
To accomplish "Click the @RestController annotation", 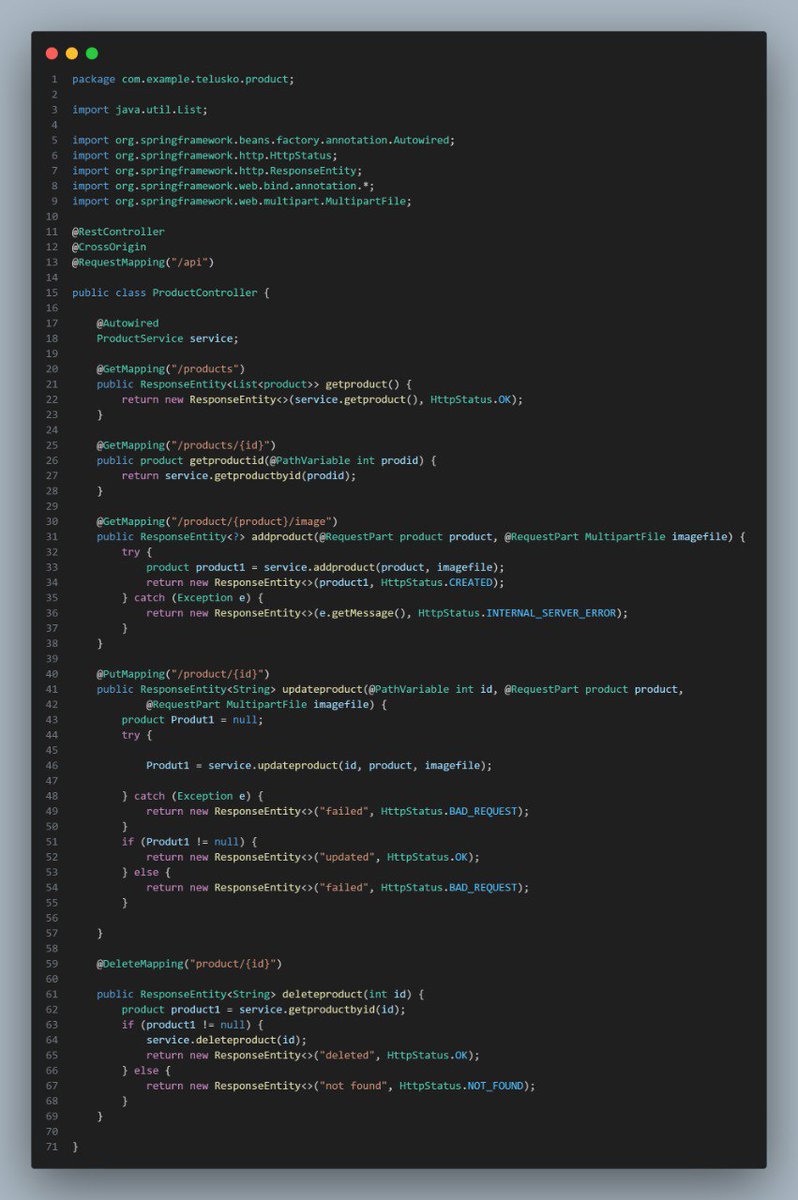I will tap(118, 231).
